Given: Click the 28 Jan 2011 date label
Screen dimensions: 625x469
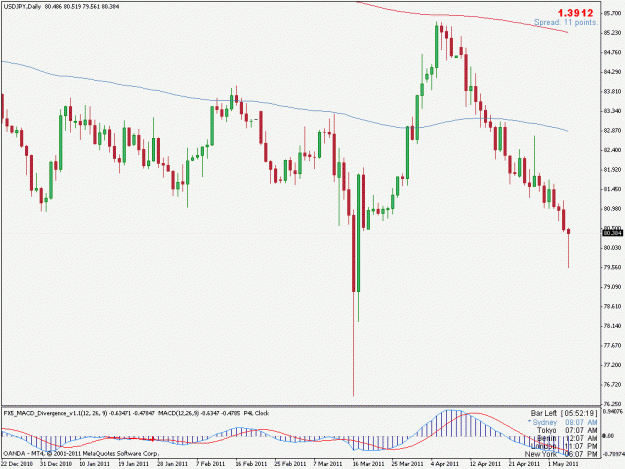Looking at the screenshot, I should pyautogui.click(x=173, y=464).
